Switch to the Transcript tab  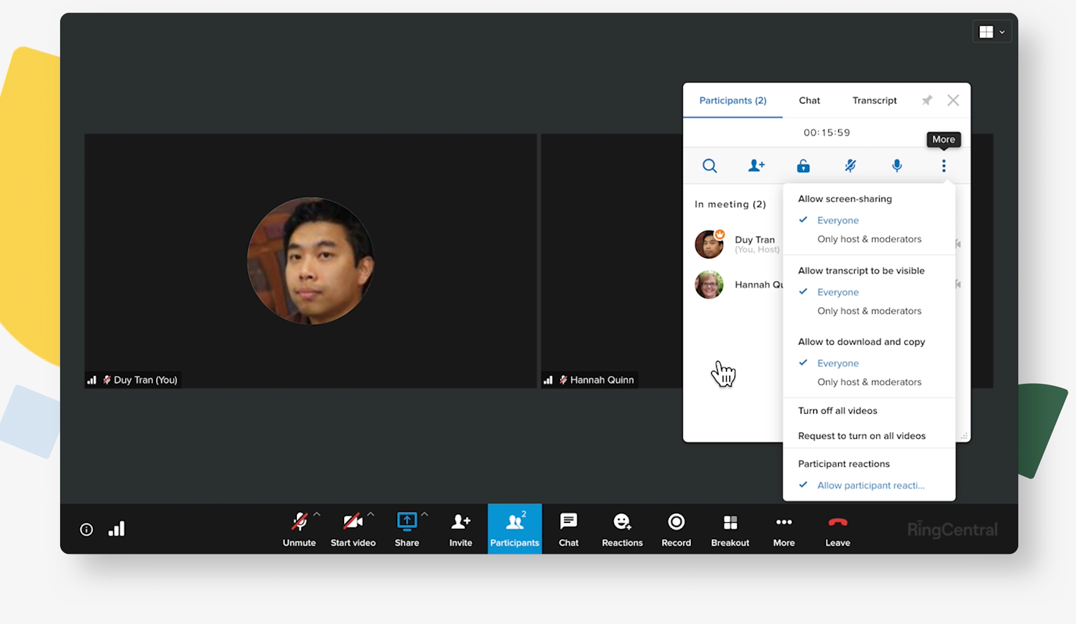click(874, 100)
